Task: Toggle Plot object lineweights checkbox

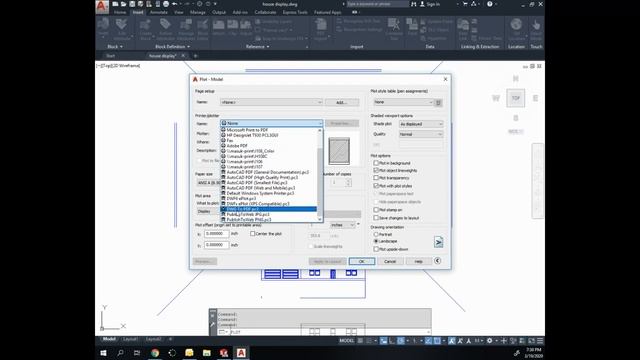Action: (x=376, y=170)
